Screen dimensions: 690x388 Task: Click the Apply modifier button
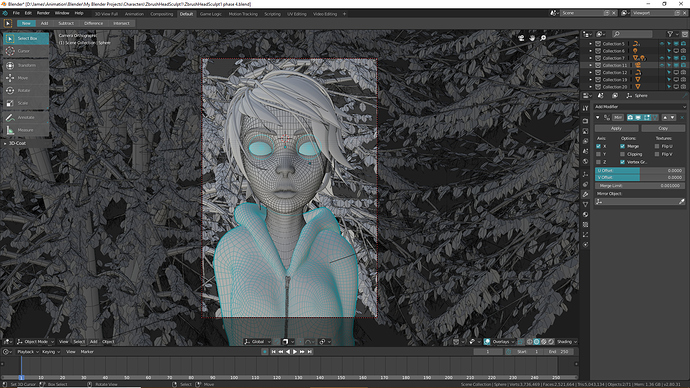(x=617, y=128)
